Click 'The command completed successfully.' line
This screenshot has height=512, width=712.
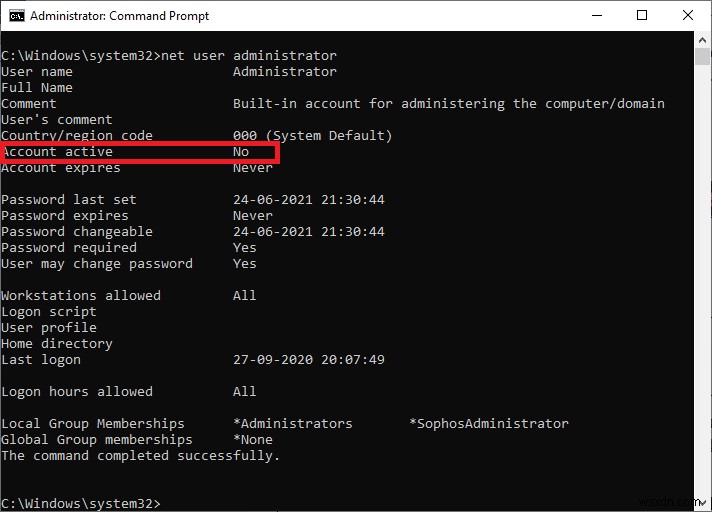tap(141, 456)
